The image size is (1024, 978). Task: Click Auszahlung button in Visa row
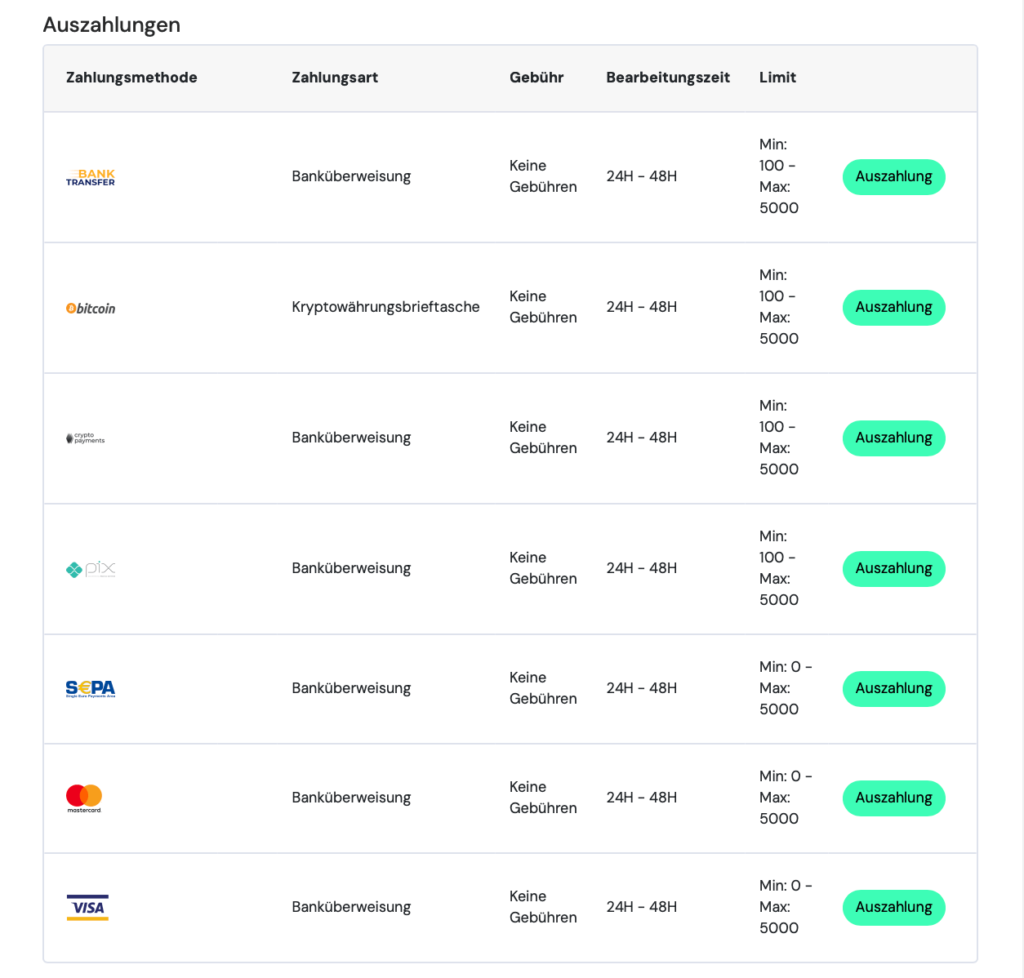point(893,907)
